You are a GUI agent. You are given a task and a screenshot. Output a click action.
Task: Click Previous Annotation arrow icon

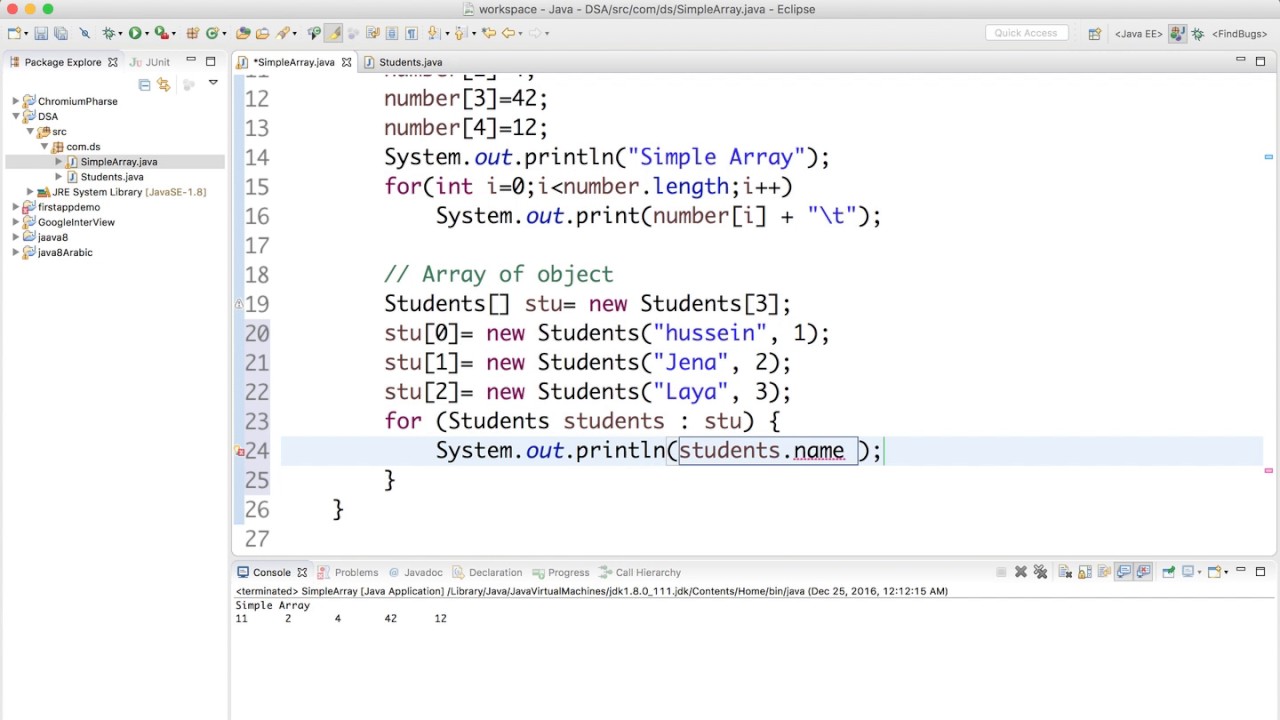[x=459, y=33]
